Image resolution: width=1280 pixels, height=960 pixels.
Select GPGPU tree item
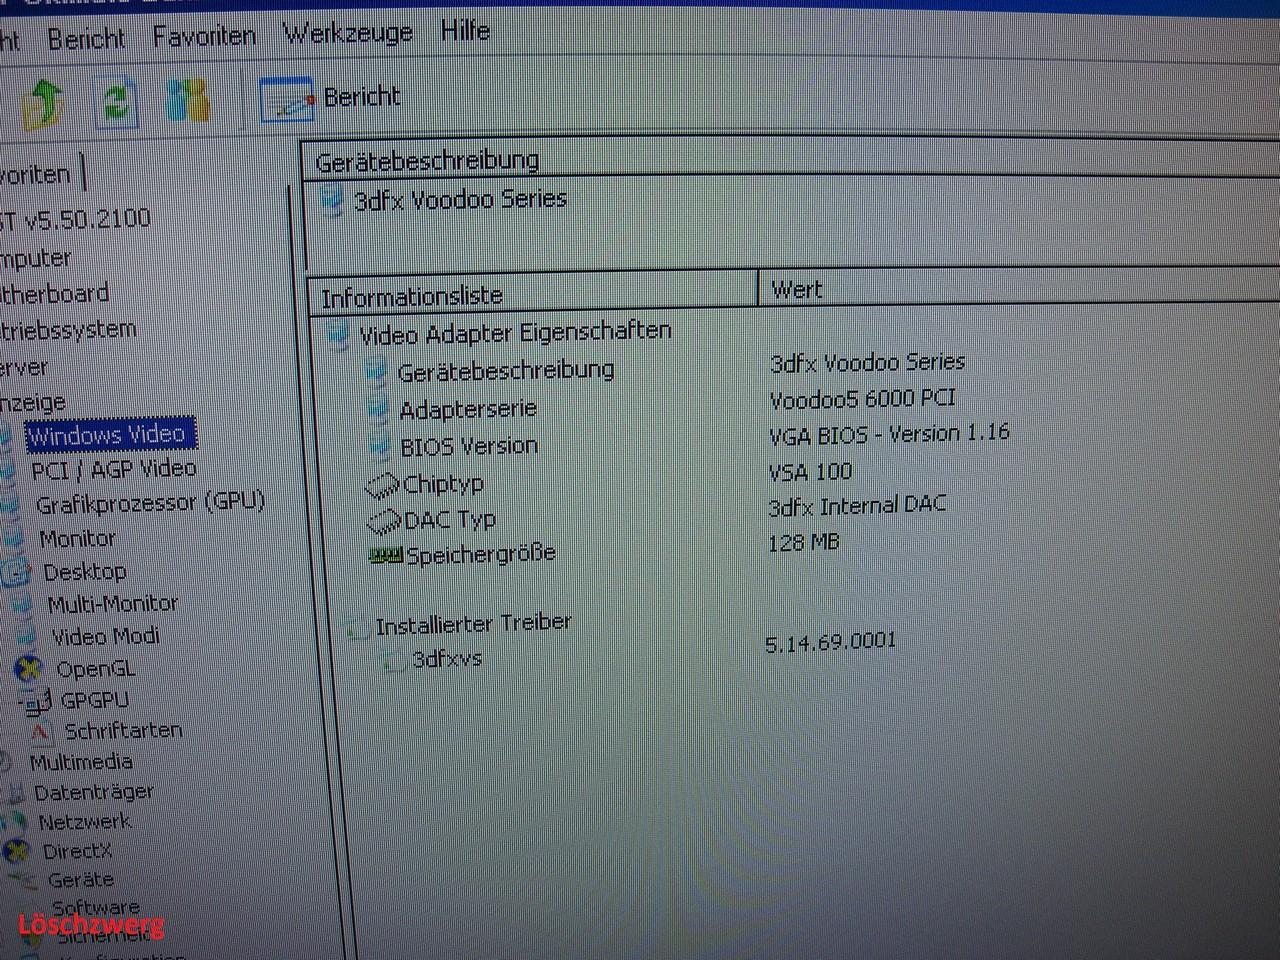[94, 700]
